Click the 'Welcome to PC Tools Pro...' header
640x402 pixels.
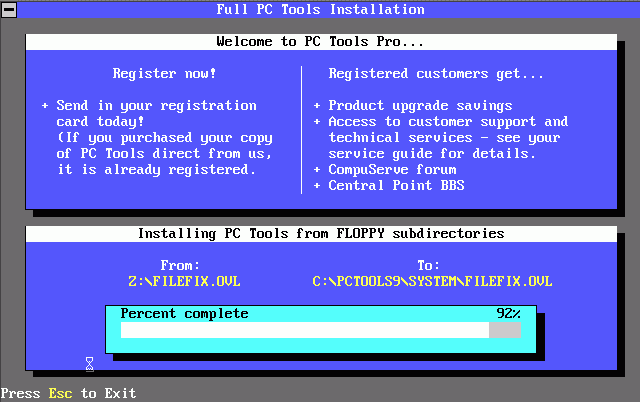pyautogui.click(x=320, y=42)
